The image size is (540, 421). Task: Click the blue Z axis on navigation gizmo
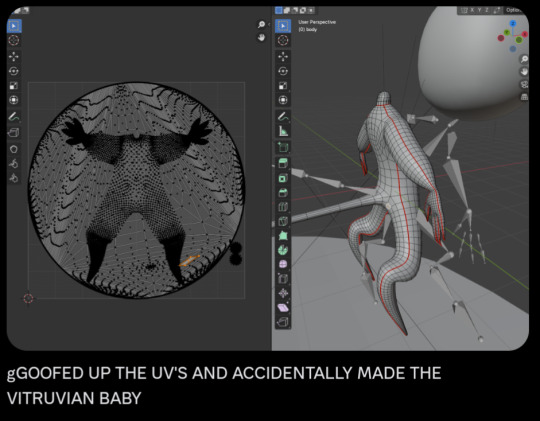(x=513, y=23)
